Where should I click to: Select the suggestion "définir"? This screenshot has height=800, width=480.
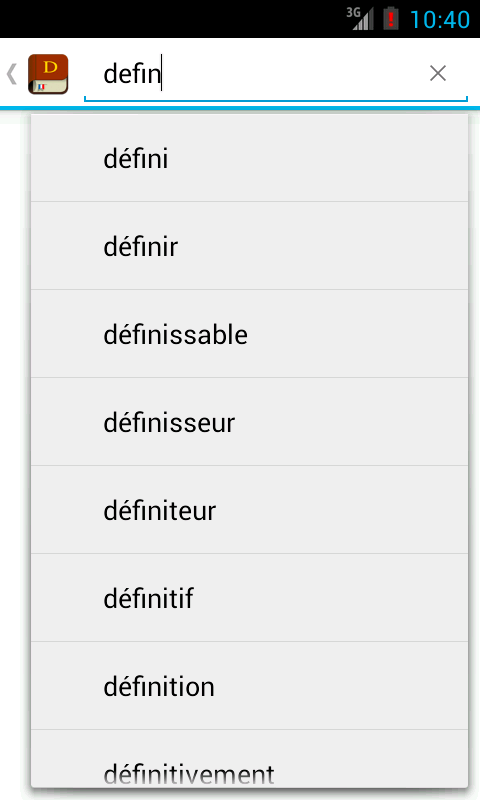[x=249, y=246]
